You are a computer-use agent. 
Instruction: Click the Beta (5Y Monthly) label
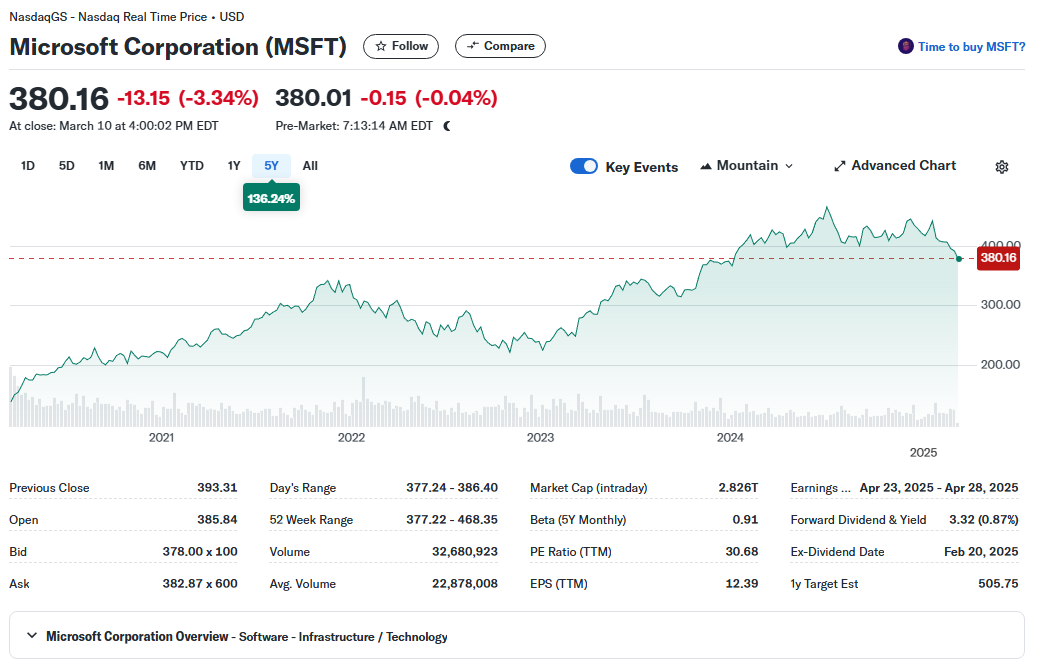(x=578, y=520)
